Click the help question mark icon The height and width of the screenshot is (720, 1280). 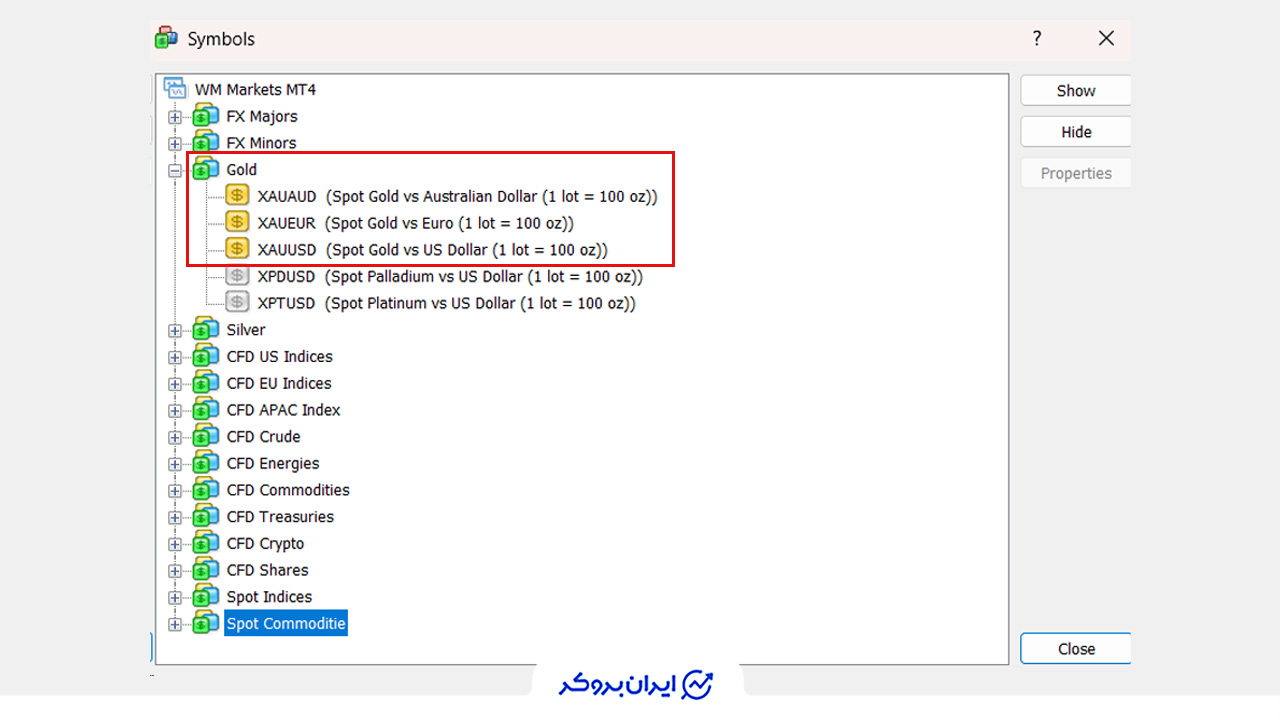(x=1037, y=39)
